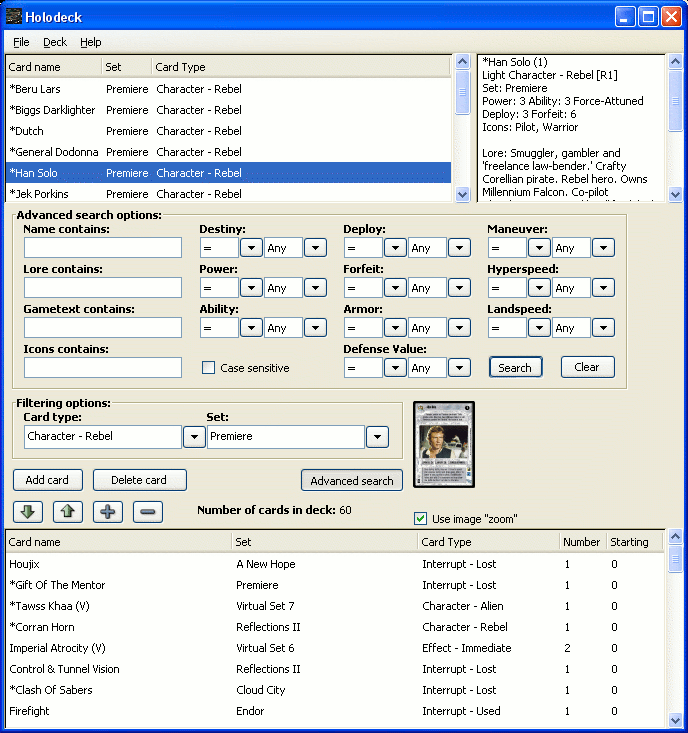This screenshot has height=733, width=688.
Task: Click the Add card button
Action: (x=48, y=480)
